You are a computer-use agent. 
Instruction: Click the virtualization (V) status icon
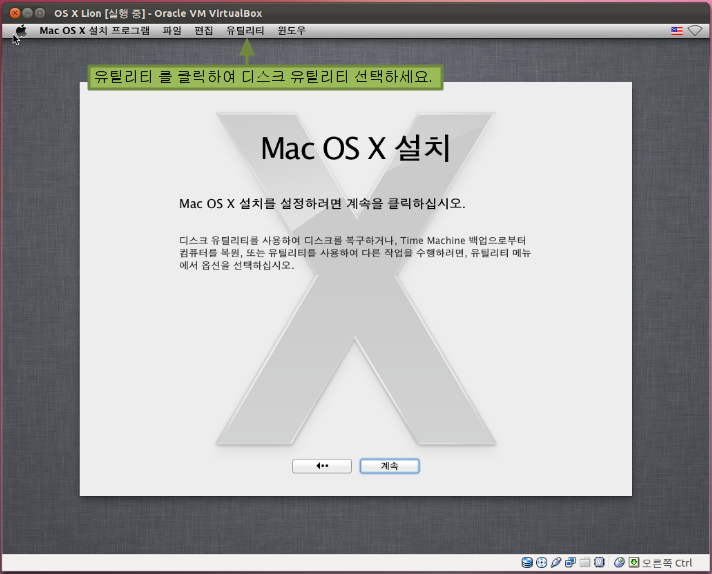[599, 563]
